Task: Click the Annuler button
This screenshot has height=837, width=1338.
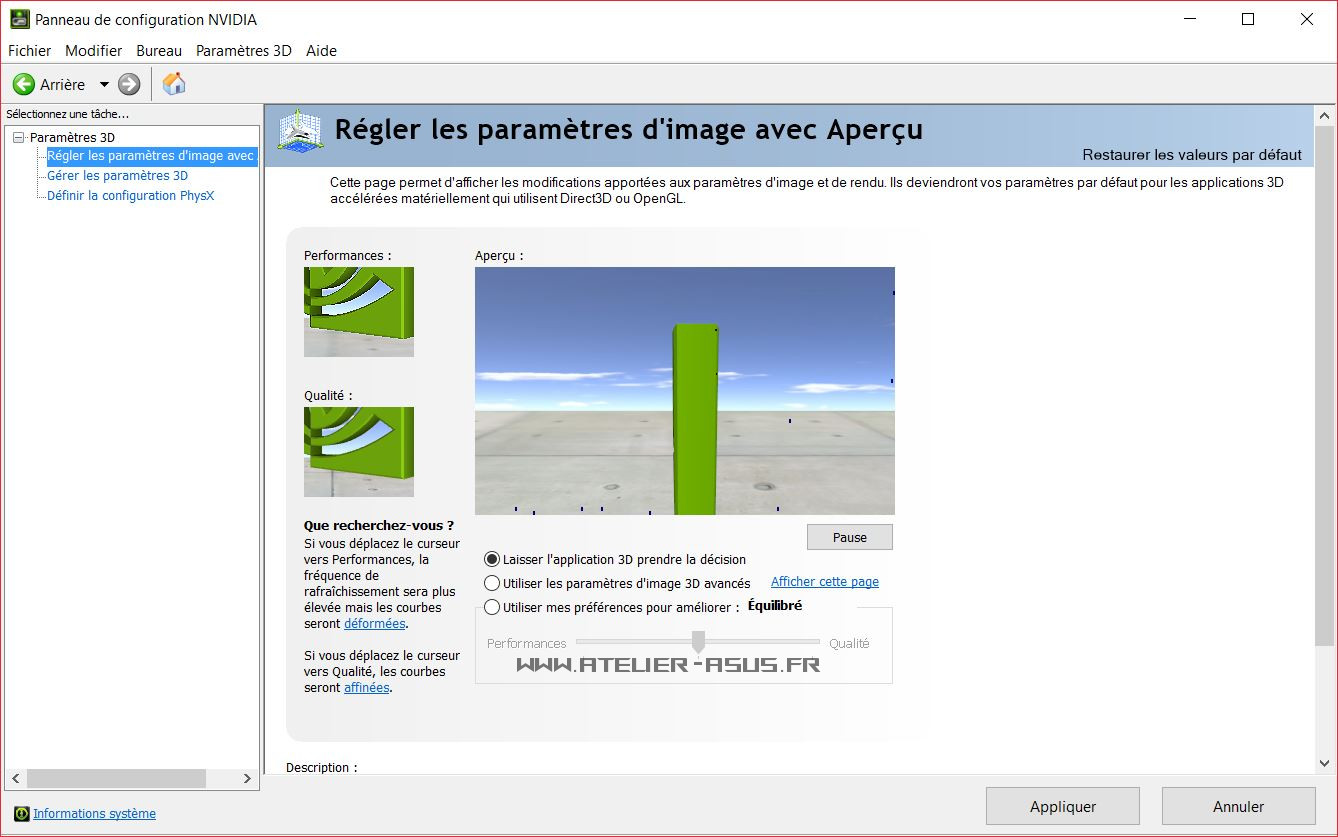Action: 1238,806
